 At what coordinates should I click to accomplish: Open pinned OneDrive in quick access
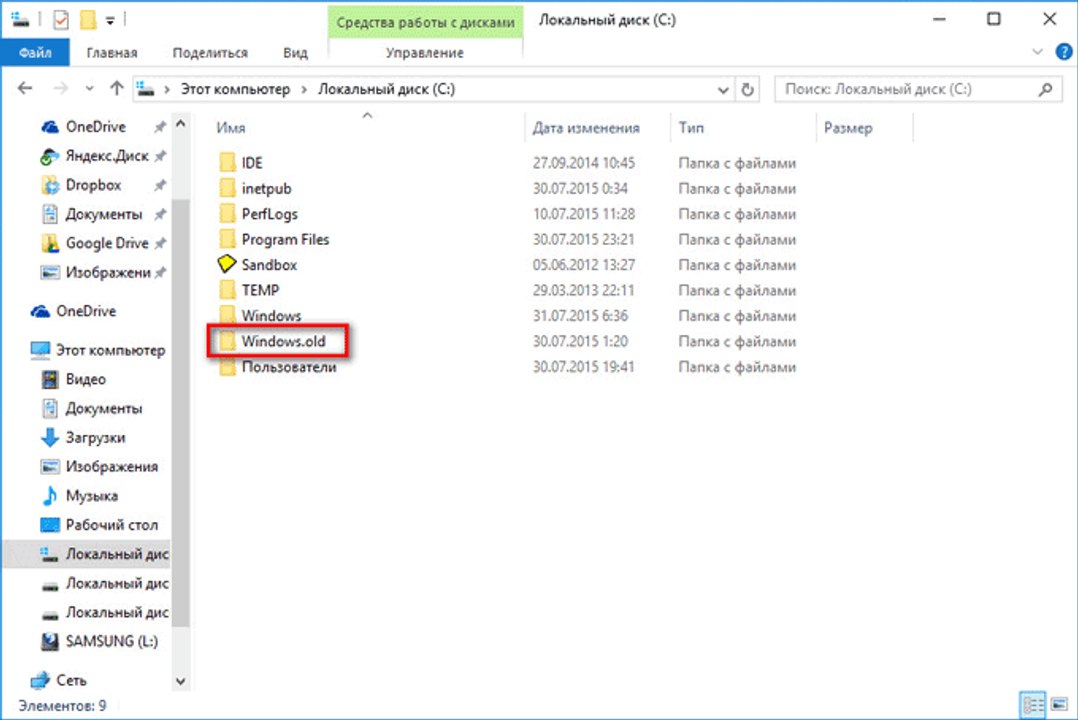[x=96, y=127]
